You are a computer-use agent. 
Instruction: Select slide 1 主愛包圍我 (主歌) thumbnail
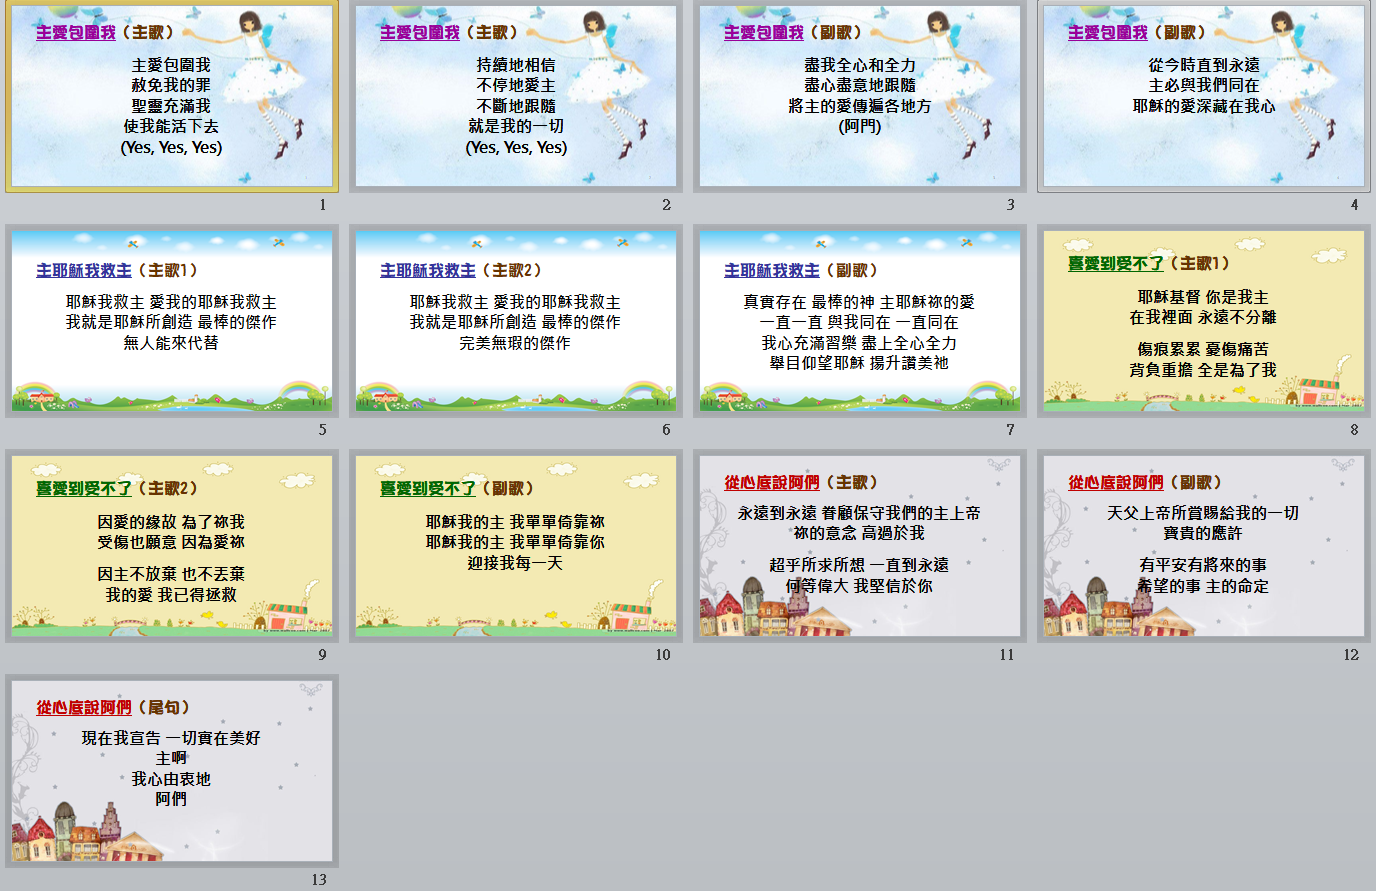coord(172,97)
